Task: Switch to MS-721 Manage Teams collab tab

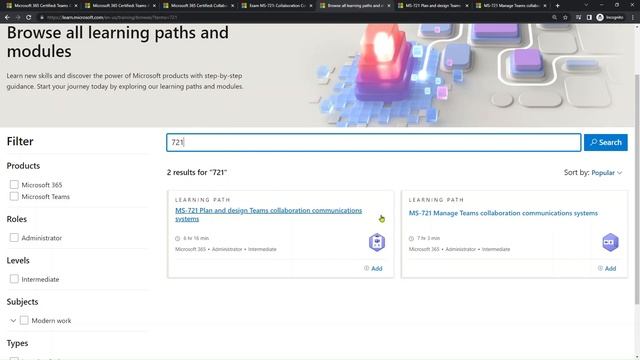Action: 511,6
